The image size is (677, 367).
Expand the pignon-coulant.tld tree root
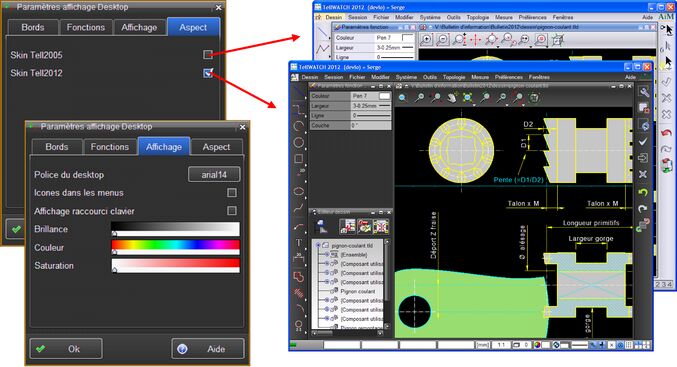point(318,245)
